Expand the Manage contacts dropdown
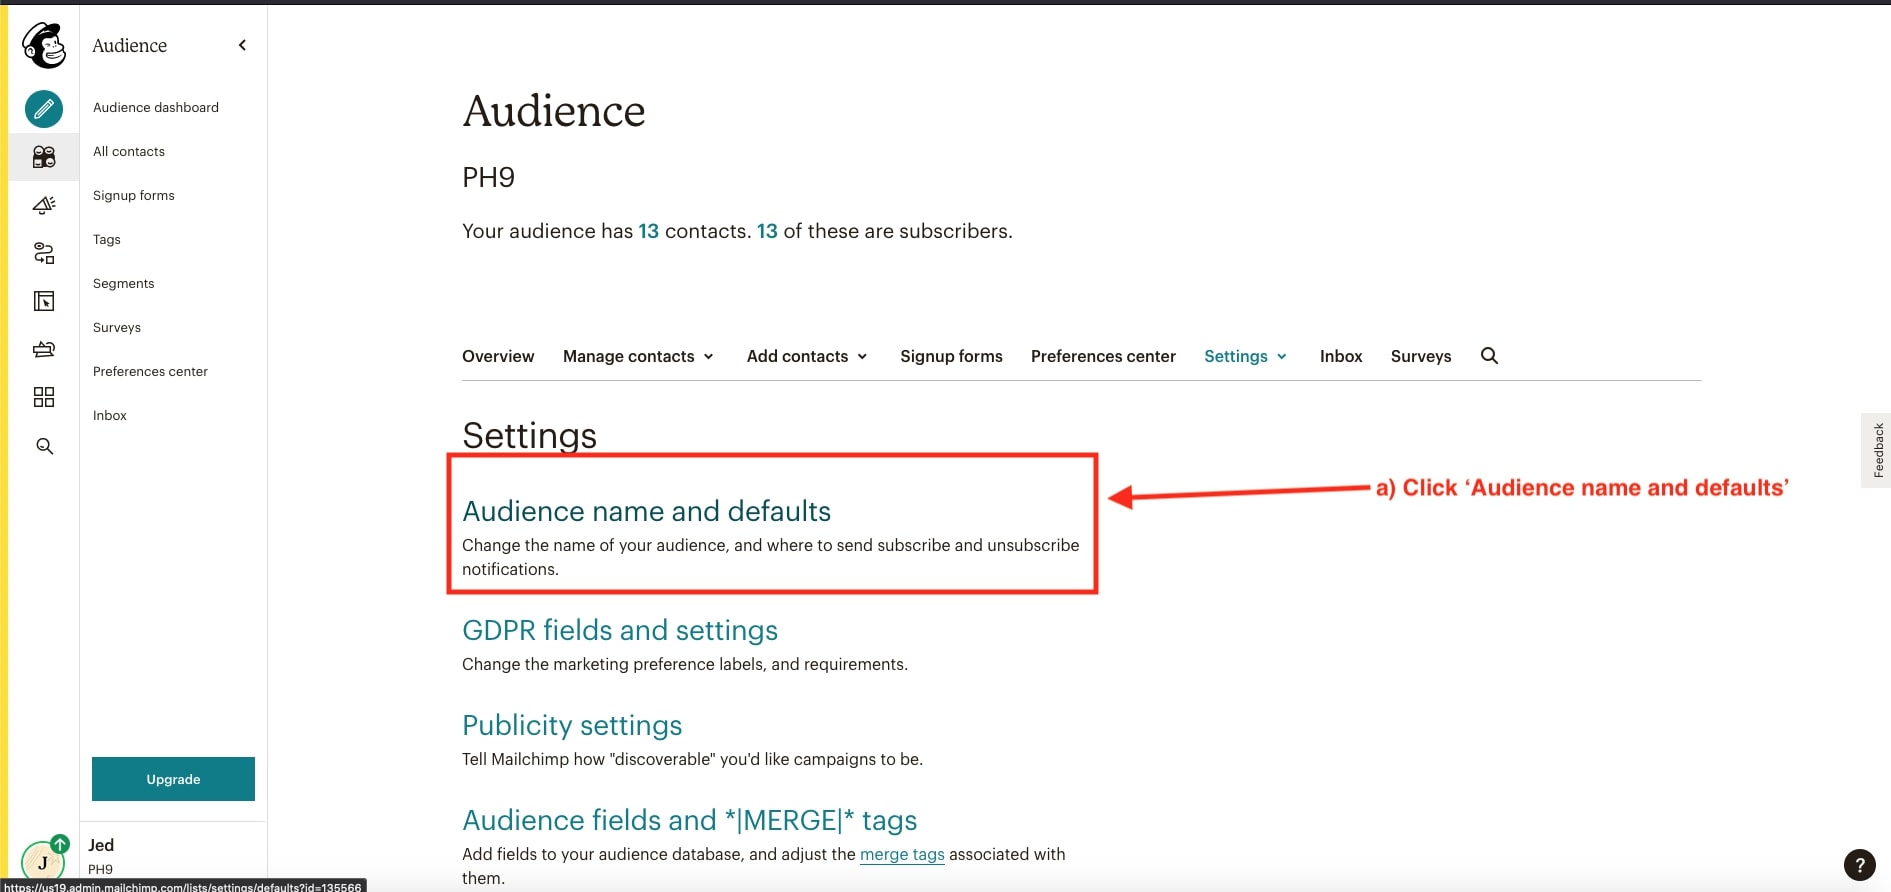This screenshot has width=1891, height=892. pos(638,356)
